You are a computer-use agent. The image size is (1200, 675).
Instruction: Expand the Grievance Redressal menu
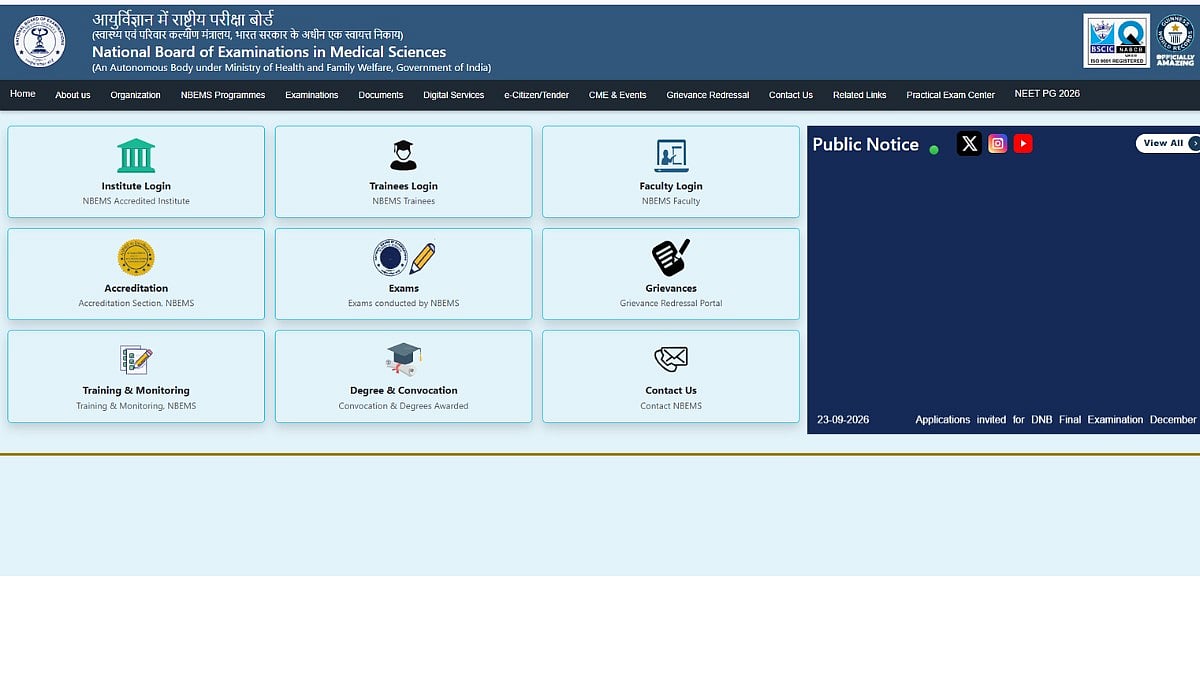(x=708, y=95)
